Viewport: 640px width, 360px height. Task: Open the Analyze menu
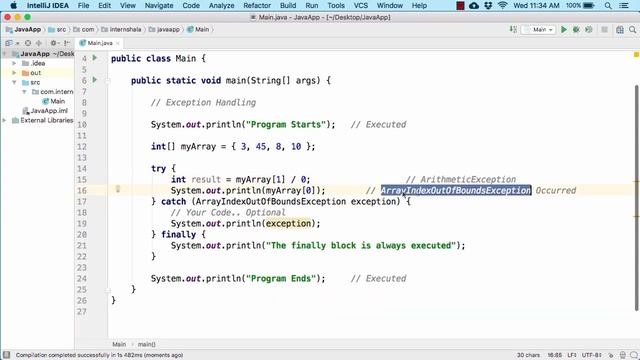click(221, 6)
